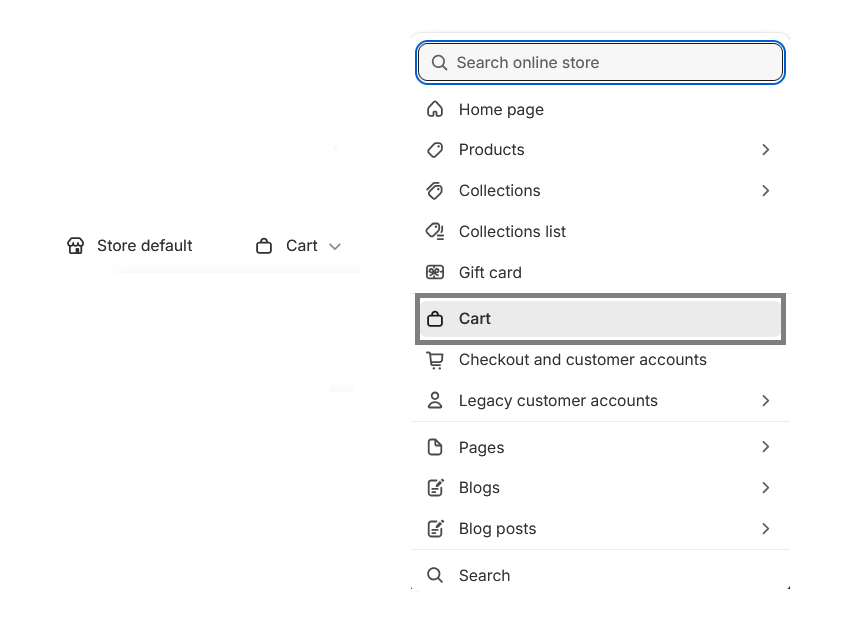Image resolution: width=848 pixels, height=620 pixels.
Task: Click the Checkout shopping cart icon
Action: tap(435, 360)
